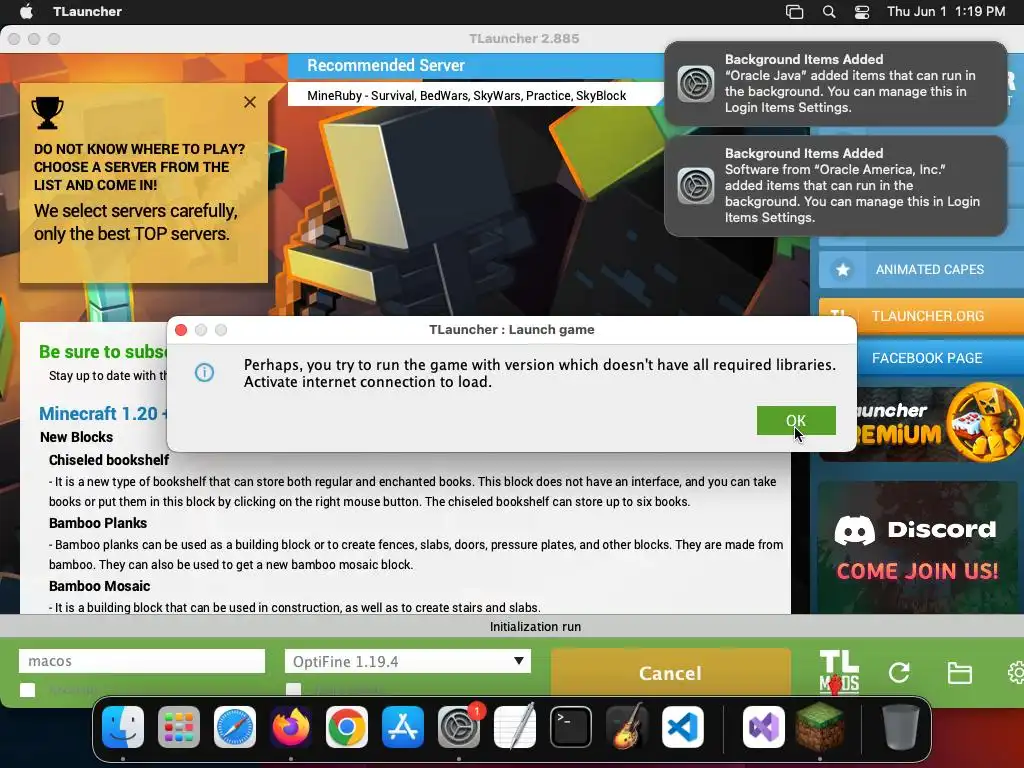Click the Bamboo Planks heading
Viewport: 1024px width, 768px height.
pos(98,523)
